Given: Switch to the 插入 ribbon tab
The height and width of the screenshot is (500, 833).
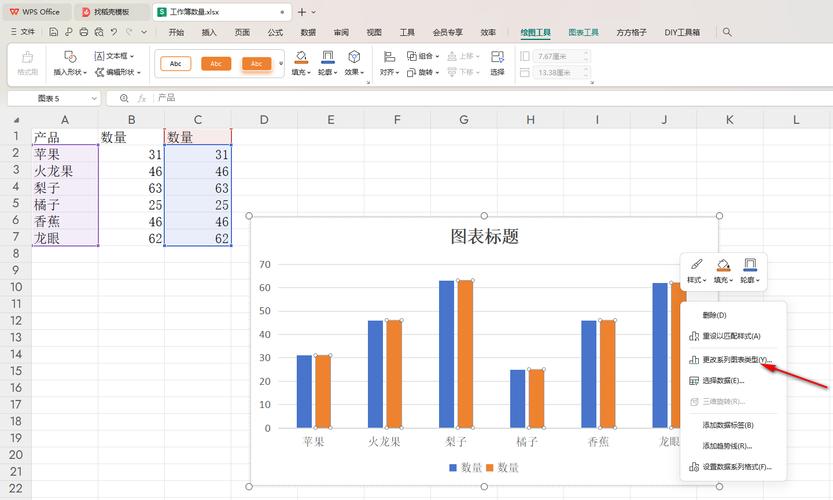Looking at the screenshot, I should 209,32.
